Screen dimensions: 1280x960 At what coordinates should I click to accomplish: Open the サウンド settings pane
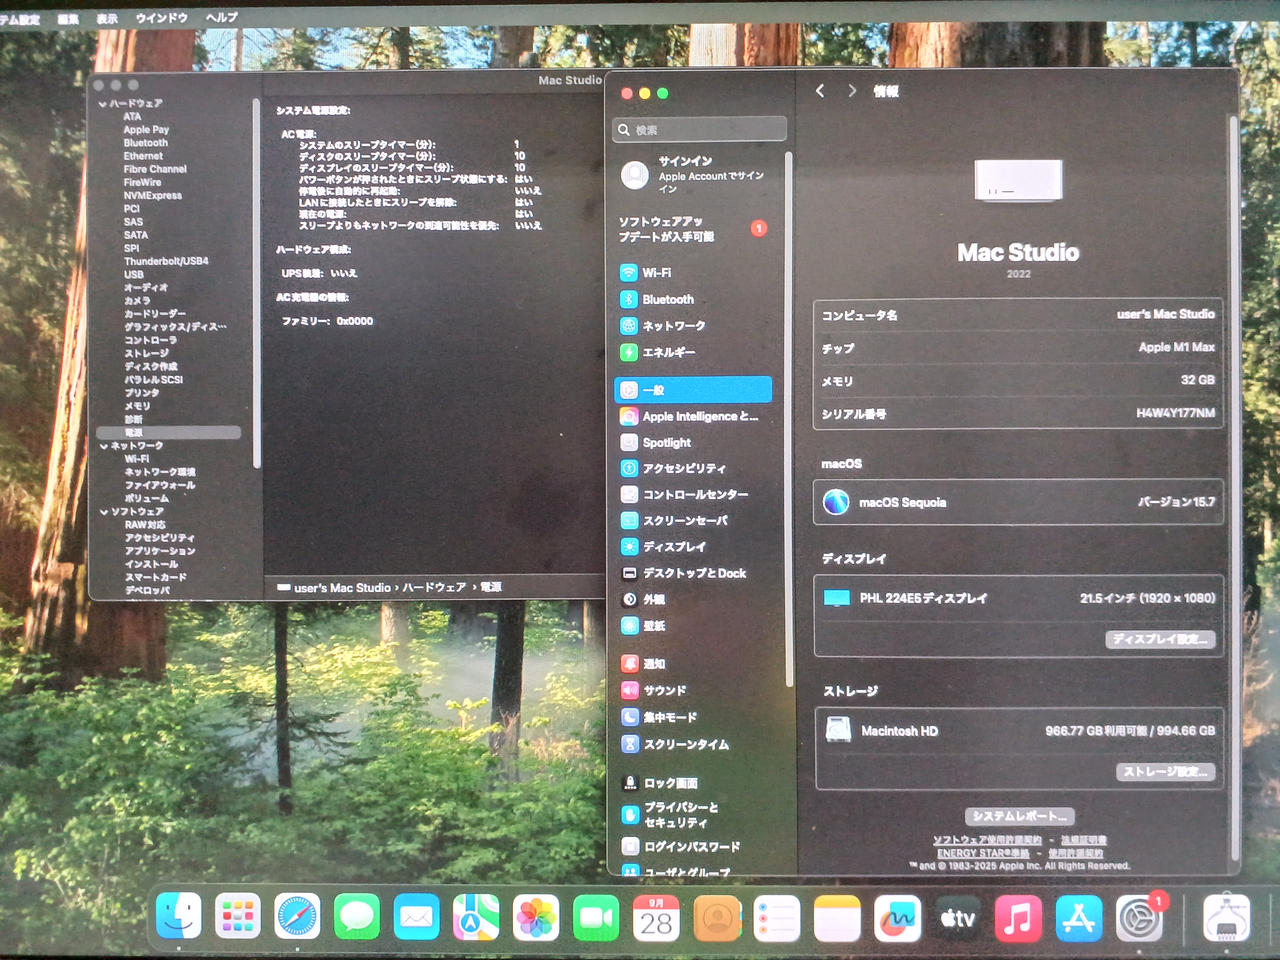[x=664, y=691]
